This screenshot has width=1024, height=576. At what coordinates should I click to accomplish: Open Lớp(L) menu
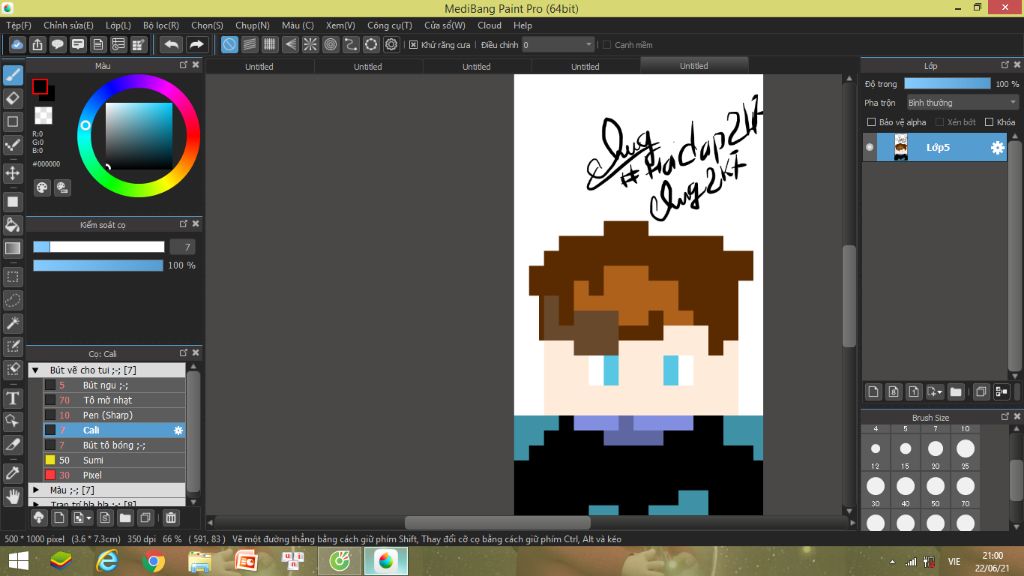click(118, 25)
